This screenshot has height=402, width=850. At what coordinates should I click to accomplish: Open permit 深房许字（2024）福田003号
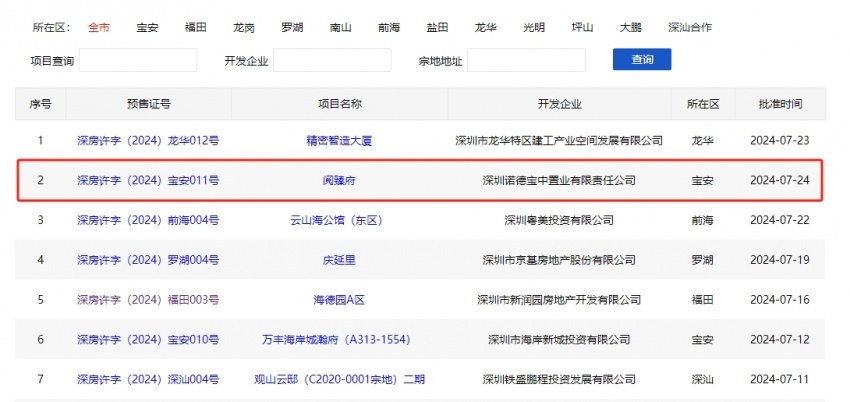[x=148, y=300]
